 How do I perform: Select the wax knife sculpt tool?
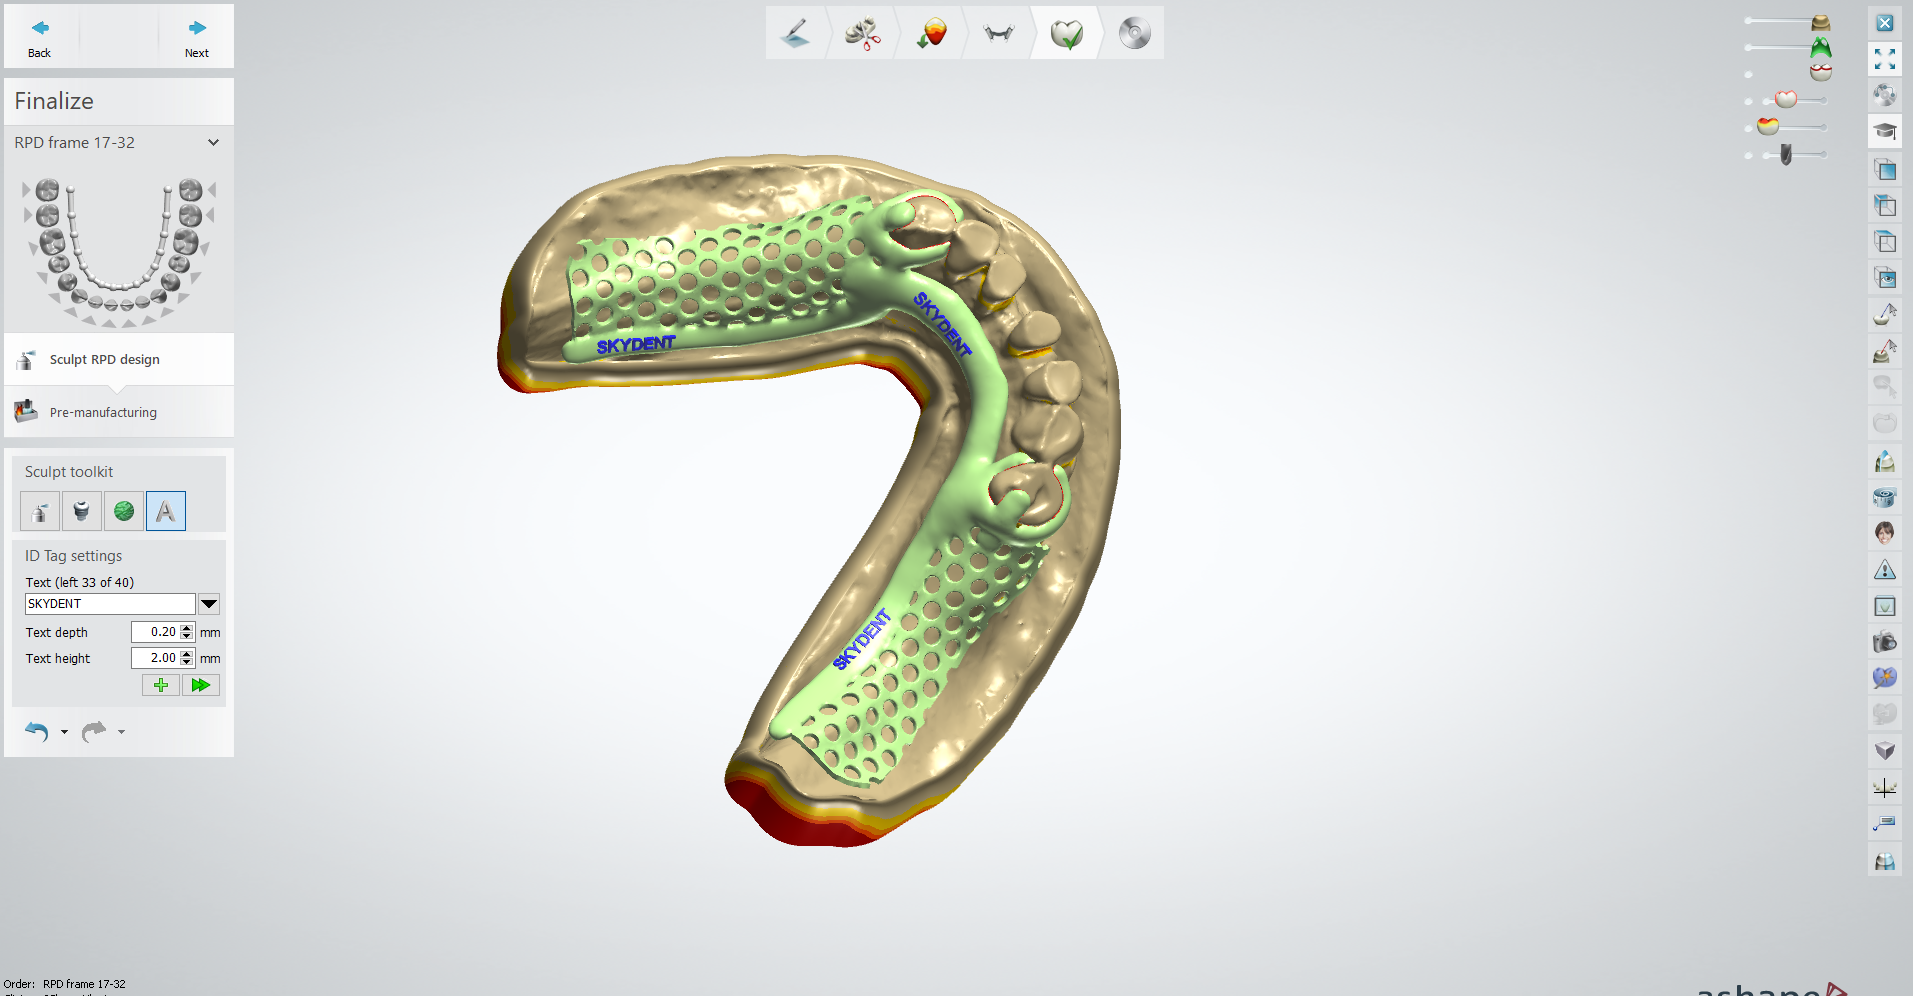pyautogui.click(x=39, y=511)
